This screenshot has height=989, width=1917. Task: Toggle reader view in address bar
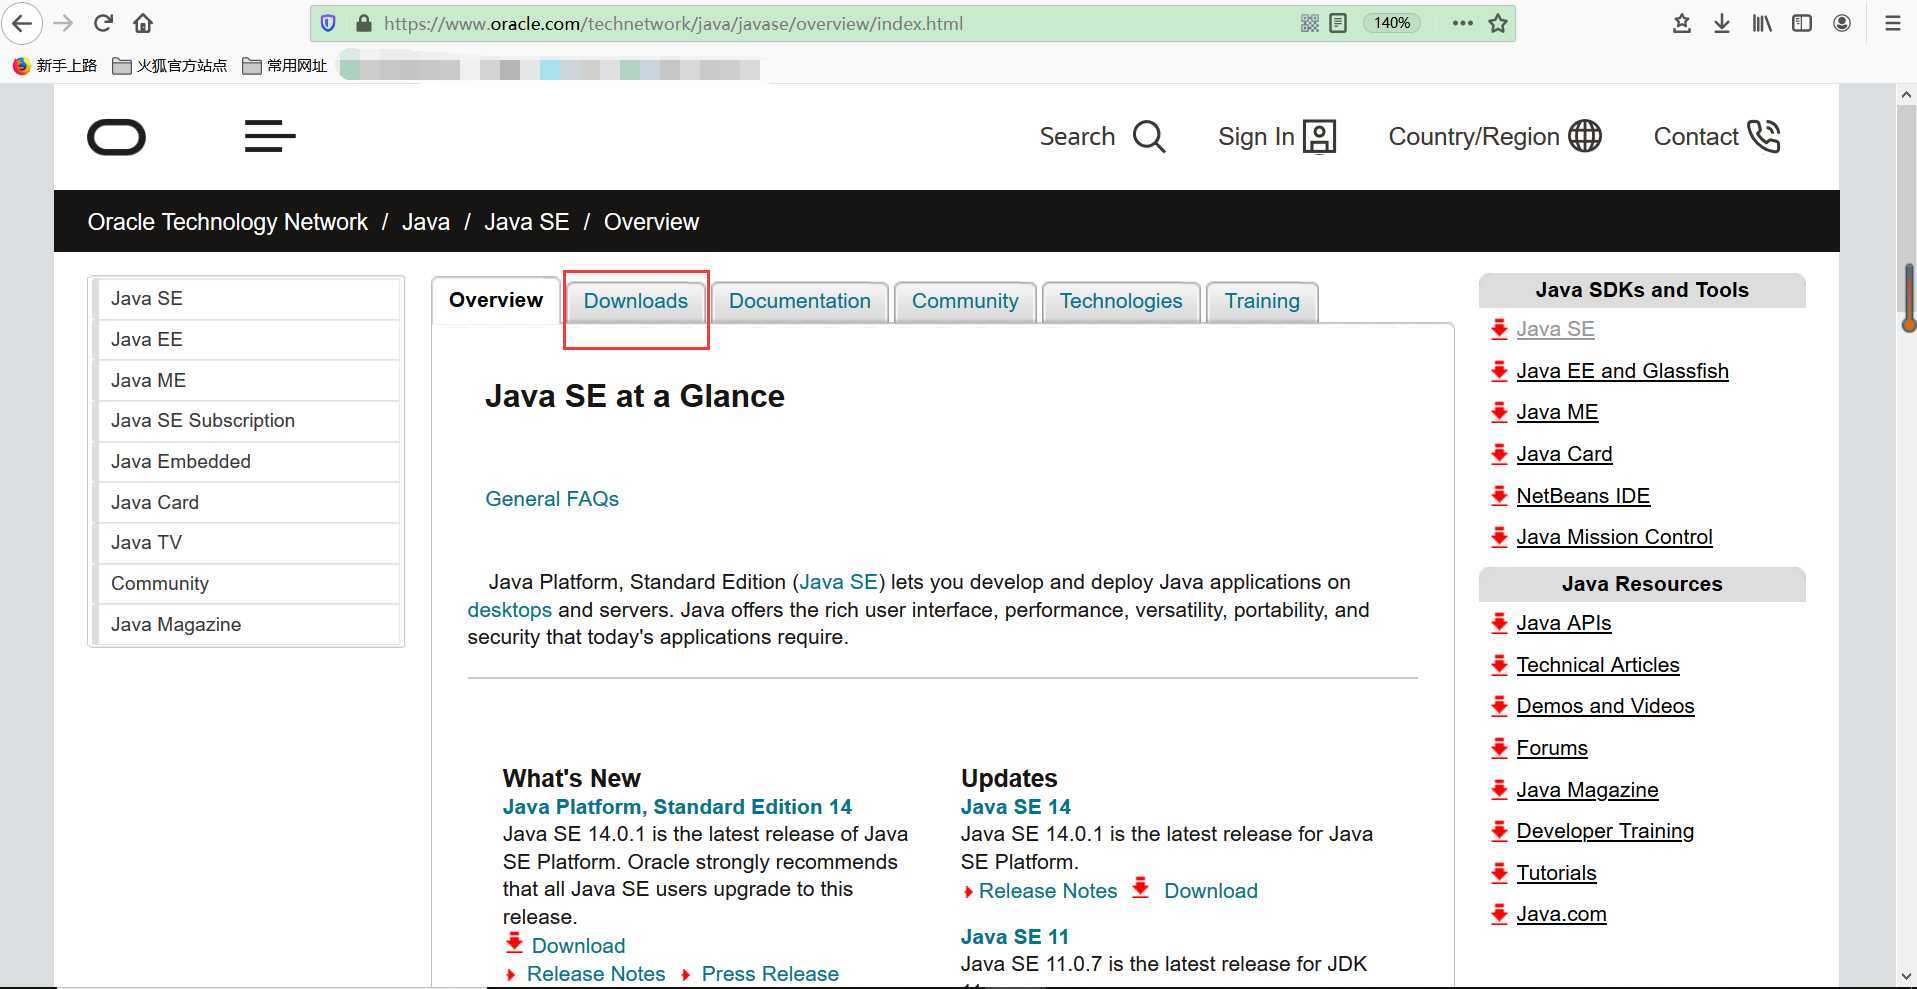point(1338,23)
